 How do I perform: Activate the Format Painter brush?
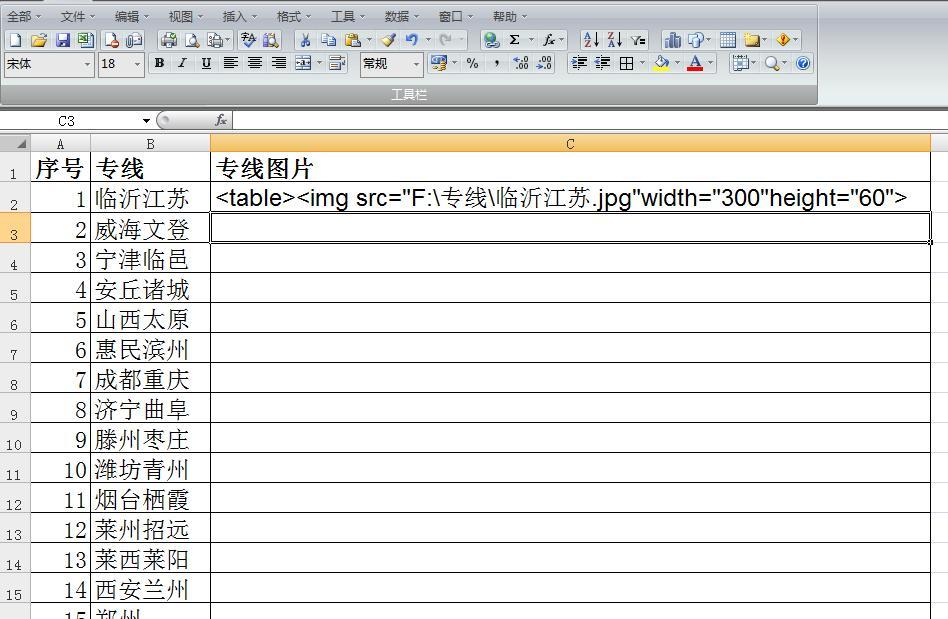tap(388, 40)
